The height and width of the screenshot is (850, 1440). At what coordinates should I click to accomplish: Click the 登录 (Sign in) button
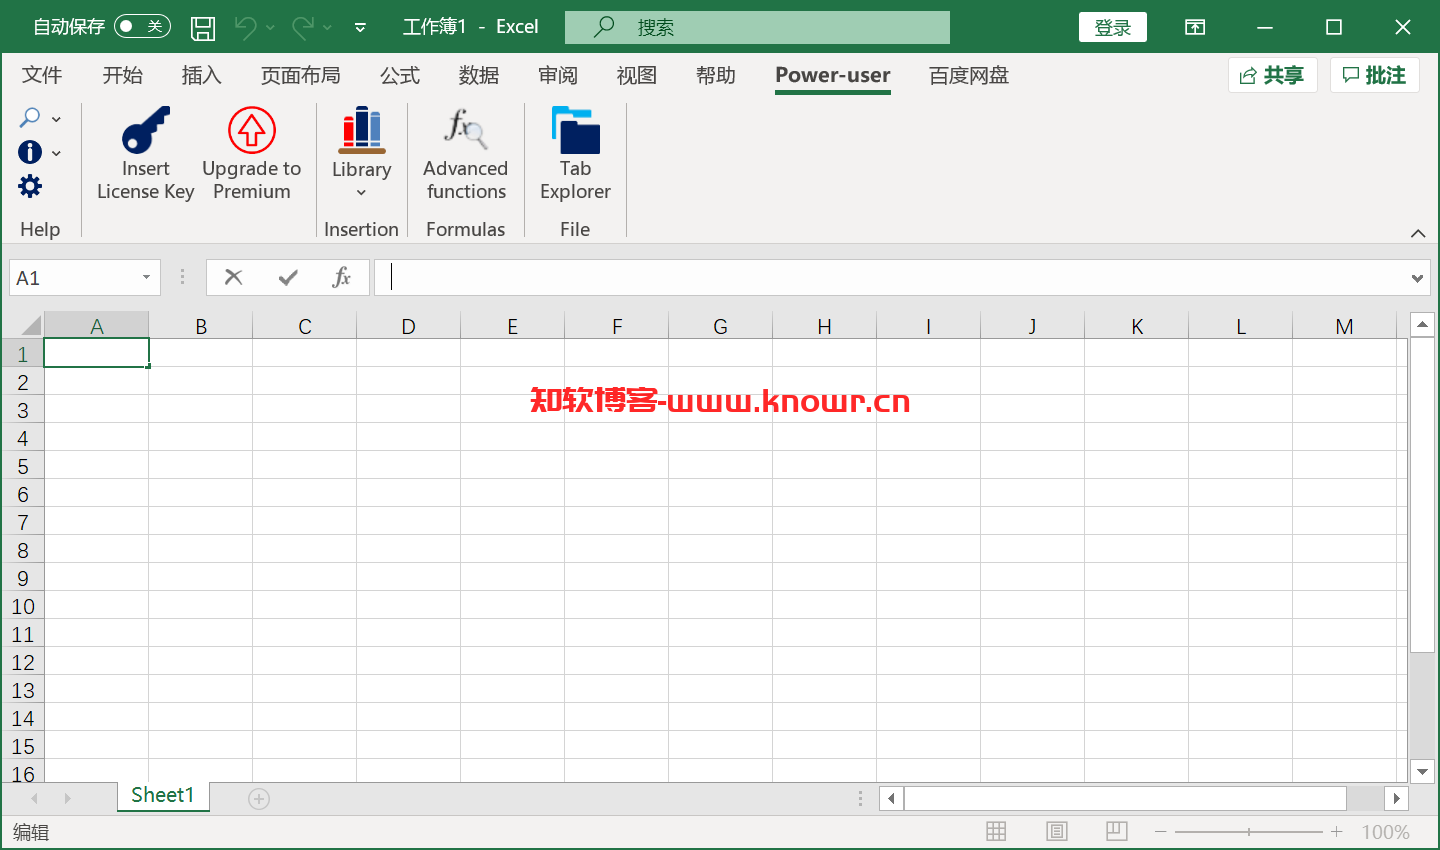tap(1113, 27)
